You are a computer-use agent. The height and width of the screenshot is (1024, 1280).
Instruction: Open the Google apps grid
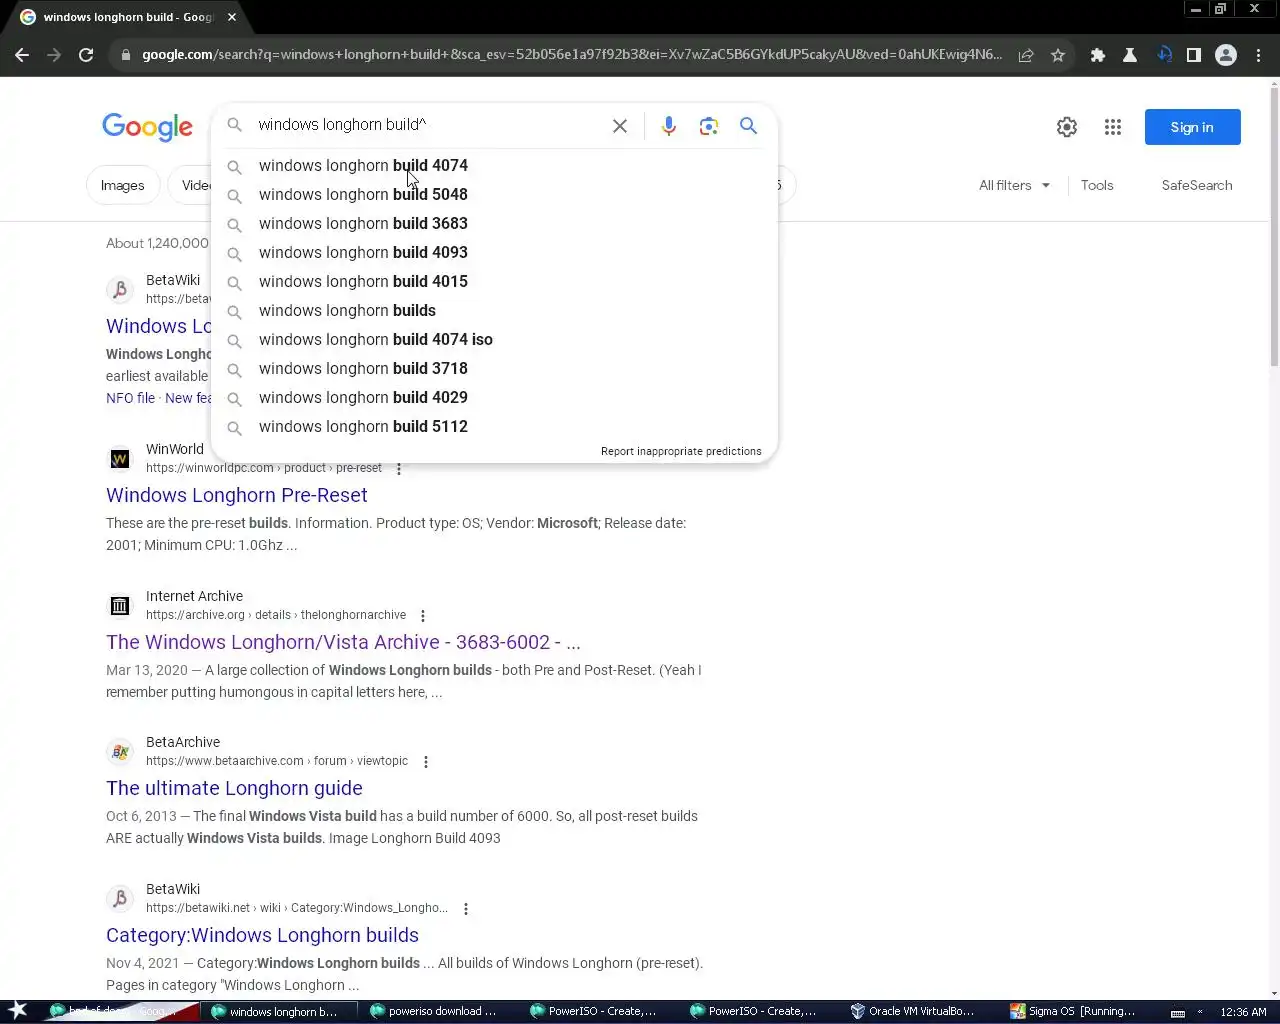pyautogui.click(x=1113, y=127)
